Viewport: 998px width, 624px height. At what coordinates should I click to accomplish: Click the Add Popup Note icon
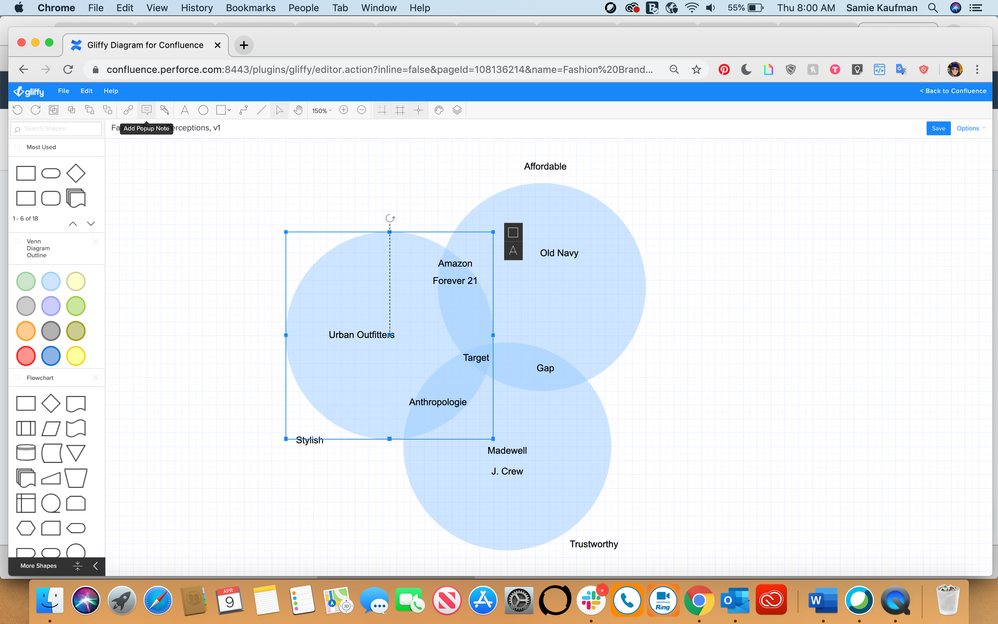tap(146, 110)
